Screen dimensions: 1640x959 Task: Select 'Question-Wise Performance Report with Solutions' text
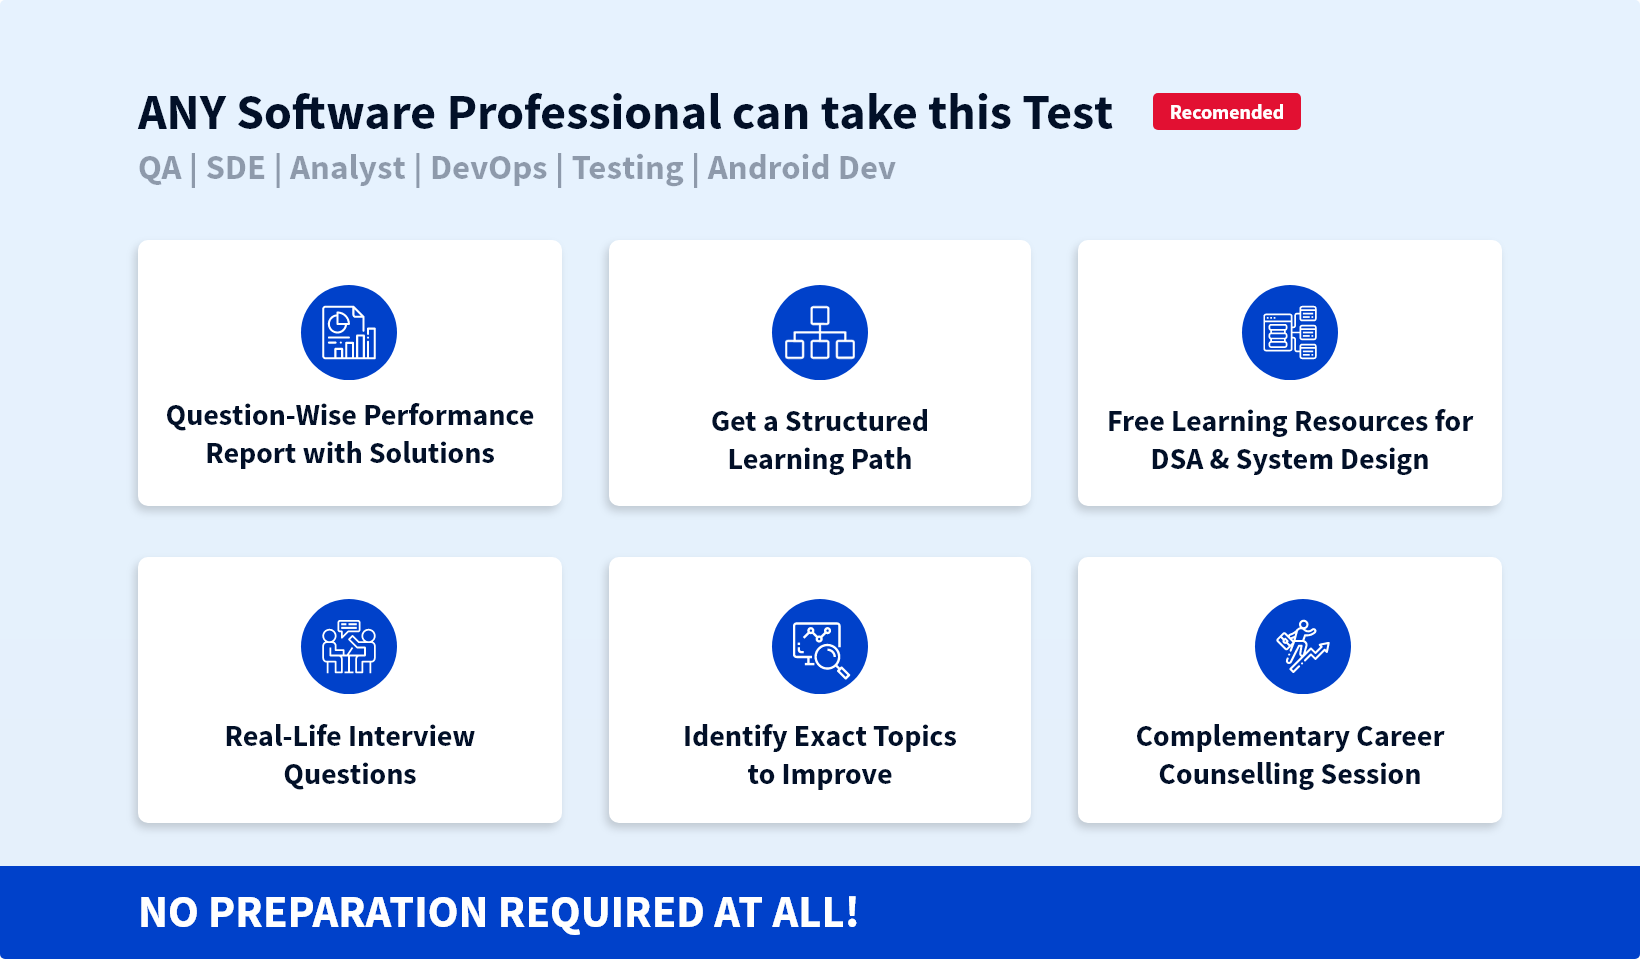(350, 434)
